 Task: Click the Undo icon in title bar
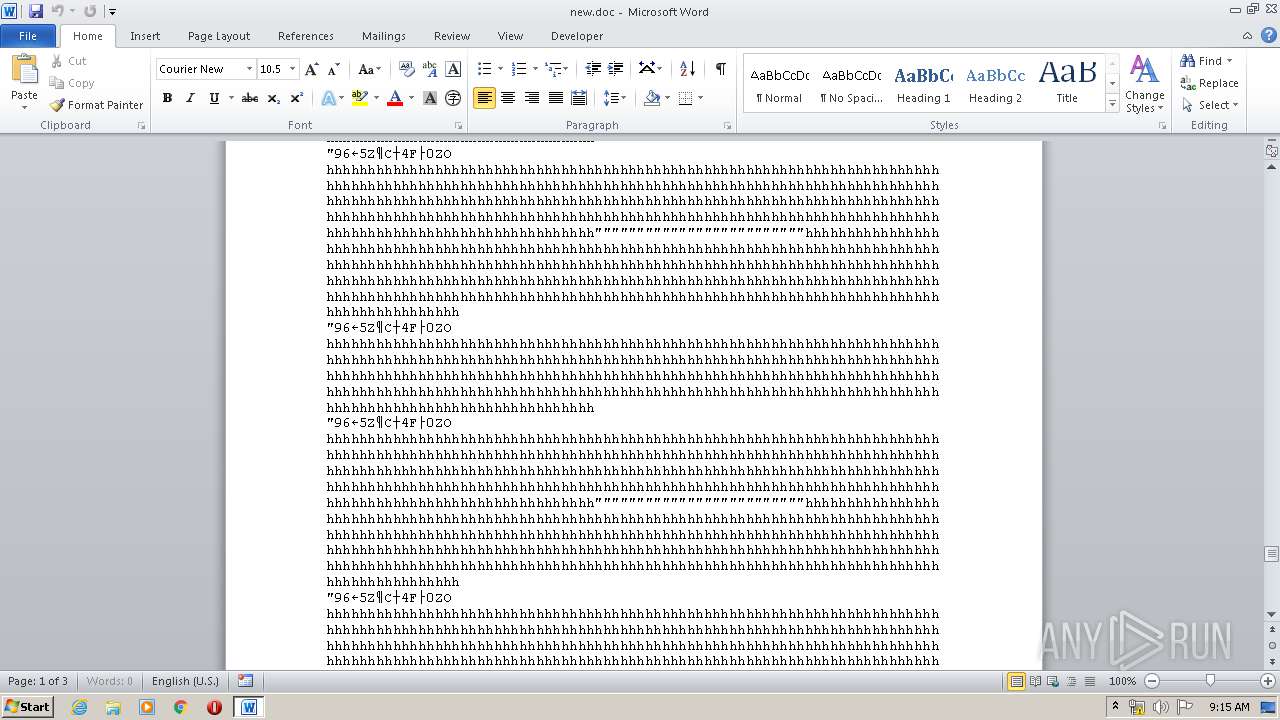click(57, 11)
